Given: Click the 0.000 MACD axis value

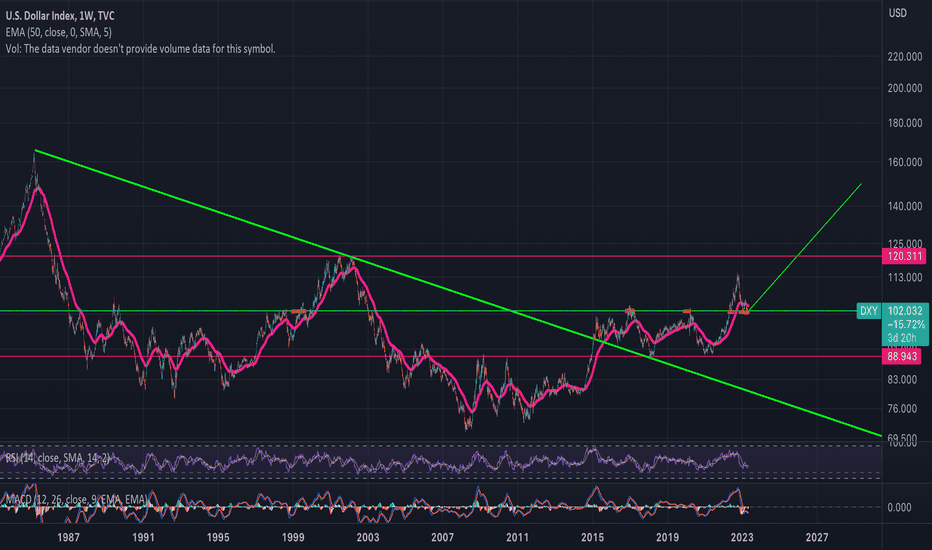Looking at the screenshot, I should click(x=899, y=507).
